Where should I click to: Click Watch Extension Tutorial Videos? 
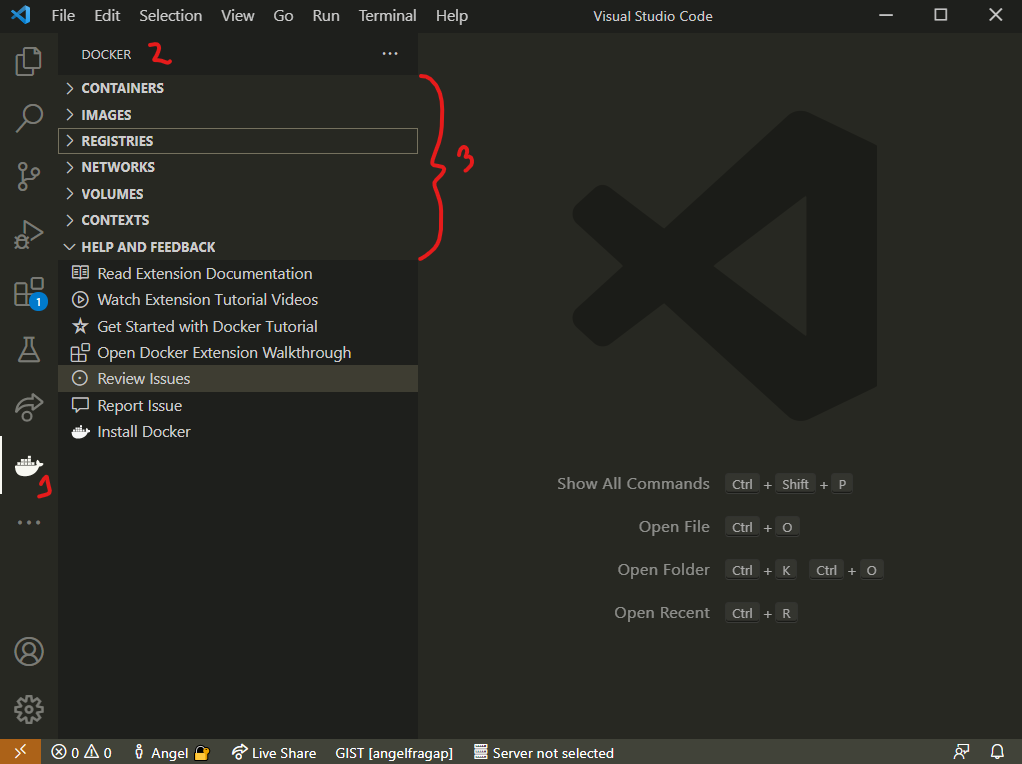238,300
